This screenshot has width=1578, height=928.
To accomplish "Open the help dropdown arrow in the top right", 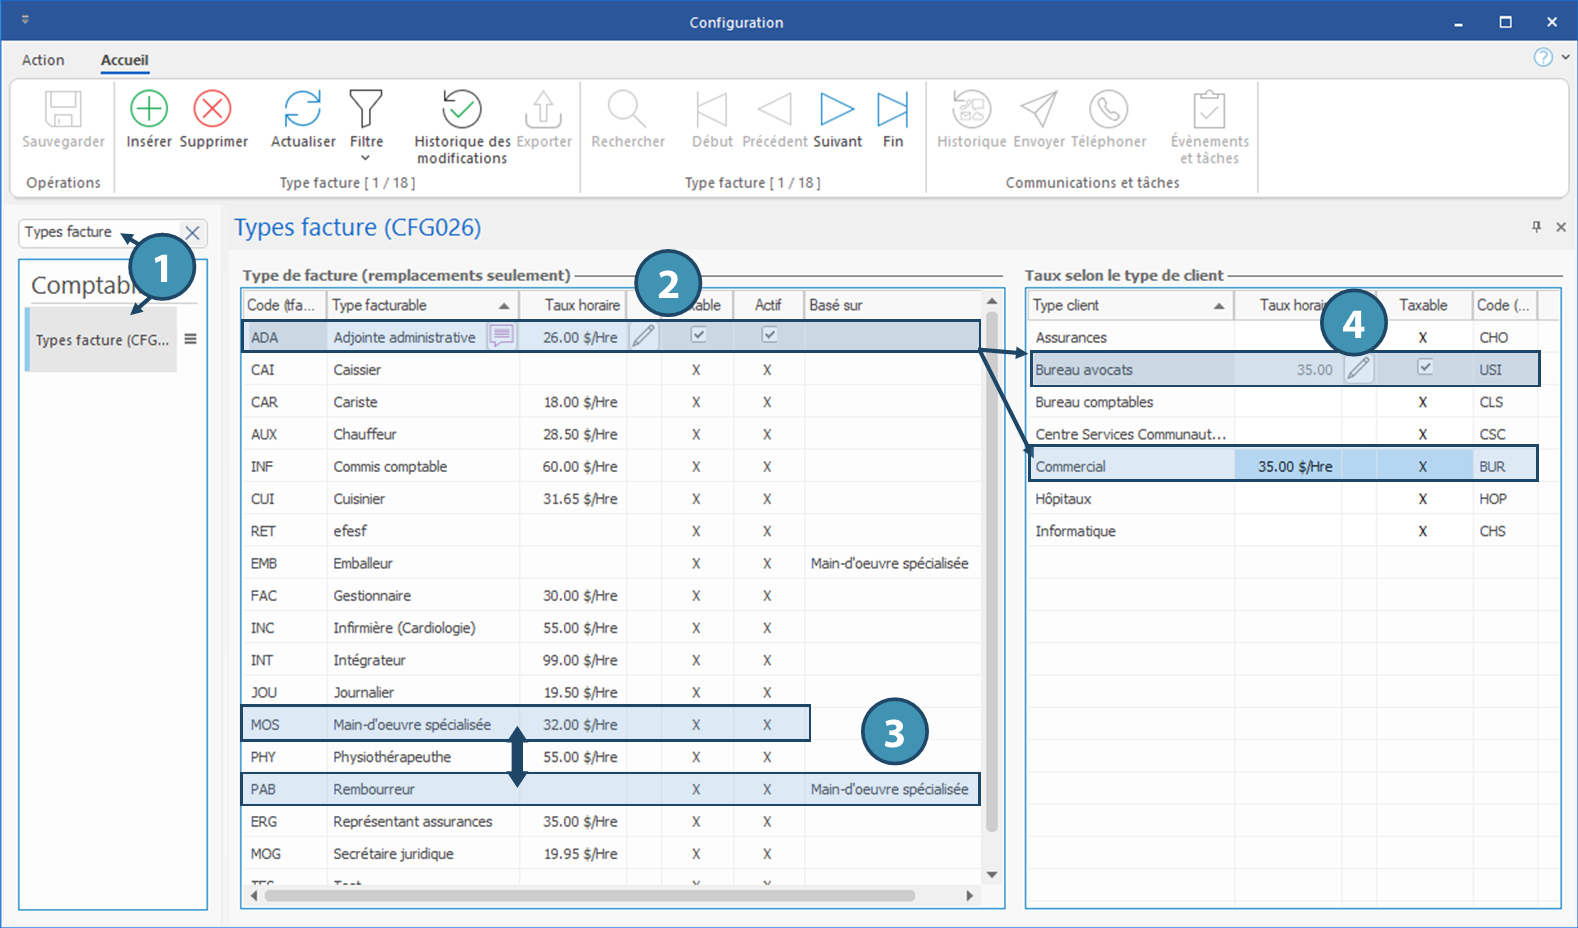I will tap(1565, 58).
